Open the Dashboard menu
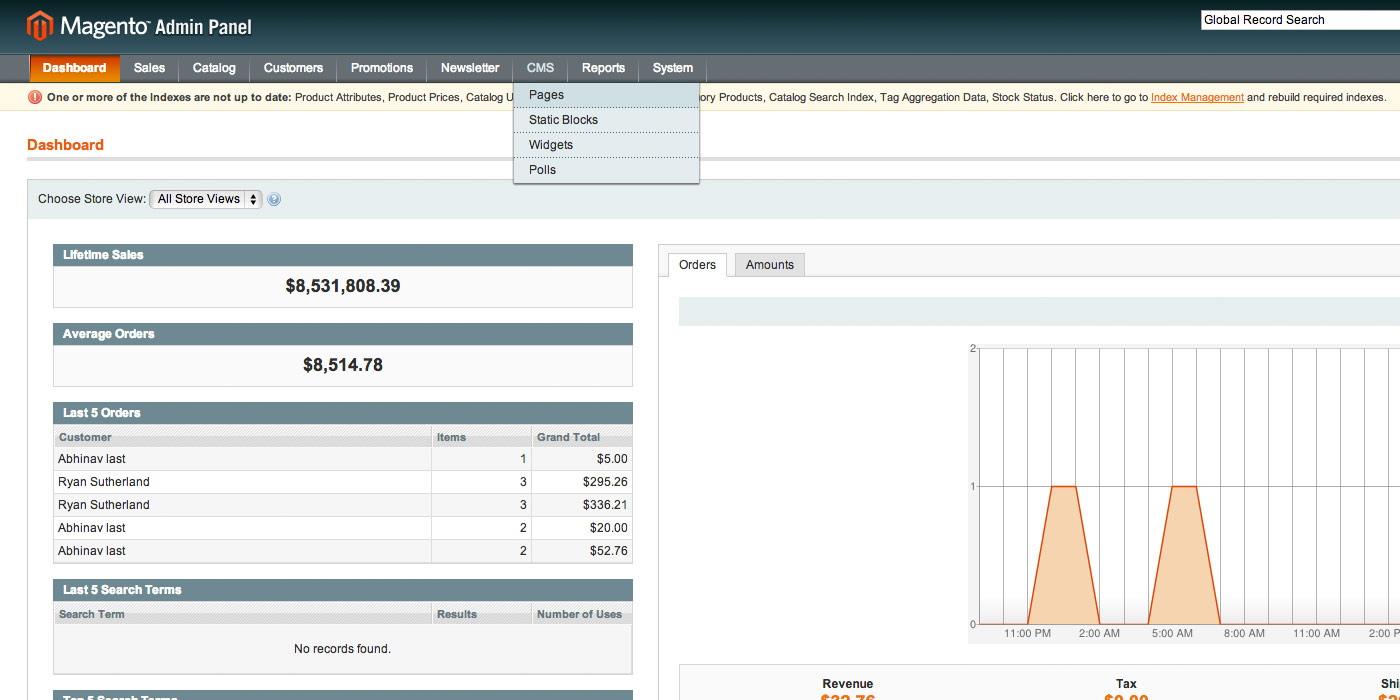 tap(74, 68)
